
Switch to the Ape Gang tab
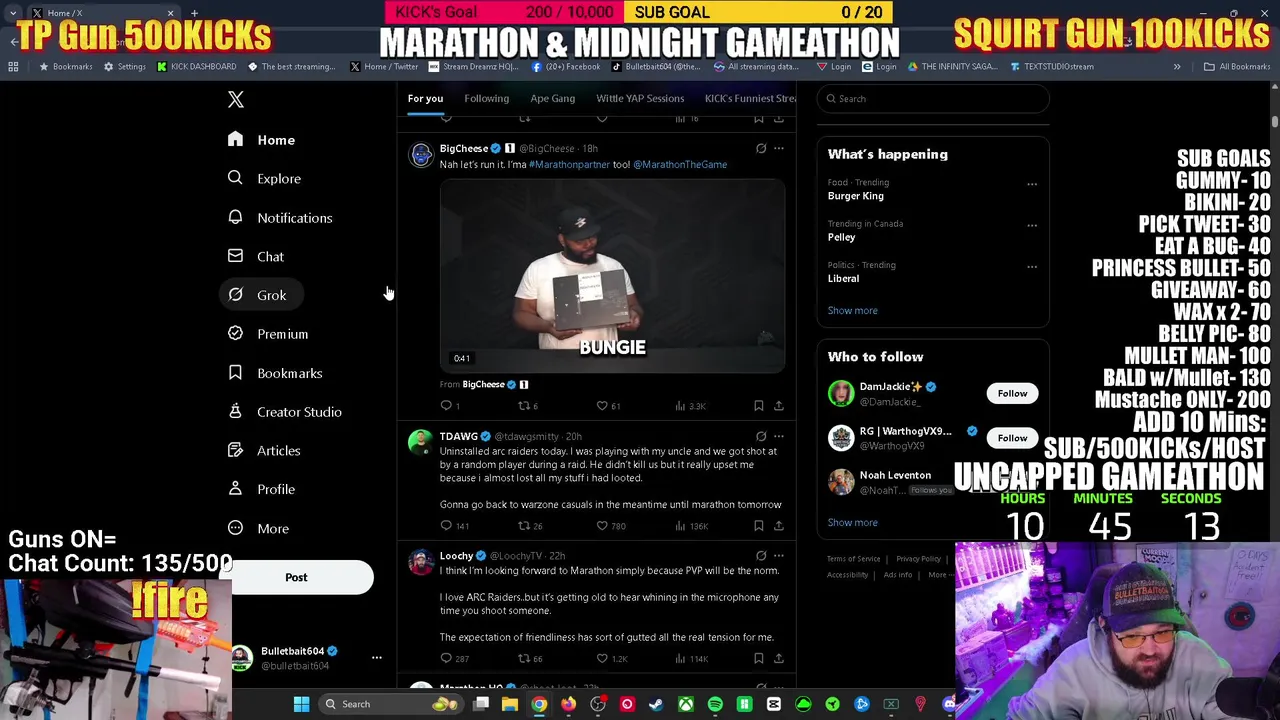552,98
